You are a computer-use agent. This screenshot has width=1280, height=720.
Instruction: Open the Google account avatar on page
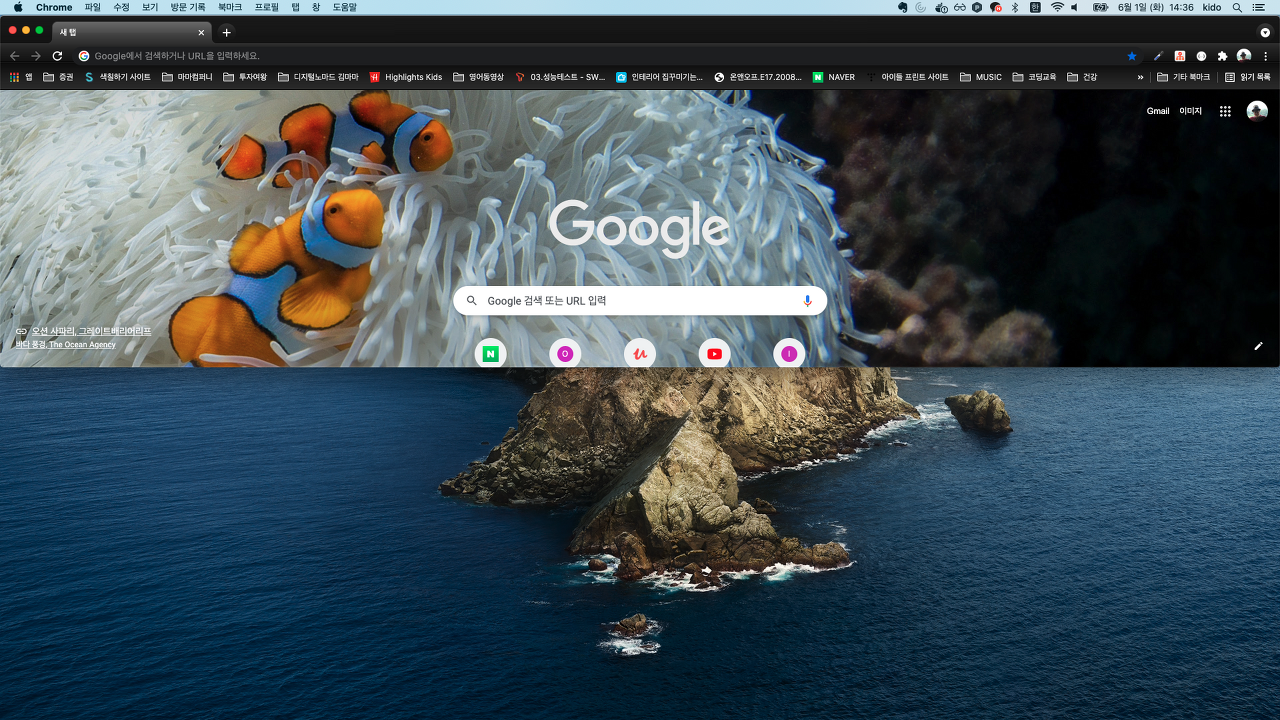tap(1257, 111)
